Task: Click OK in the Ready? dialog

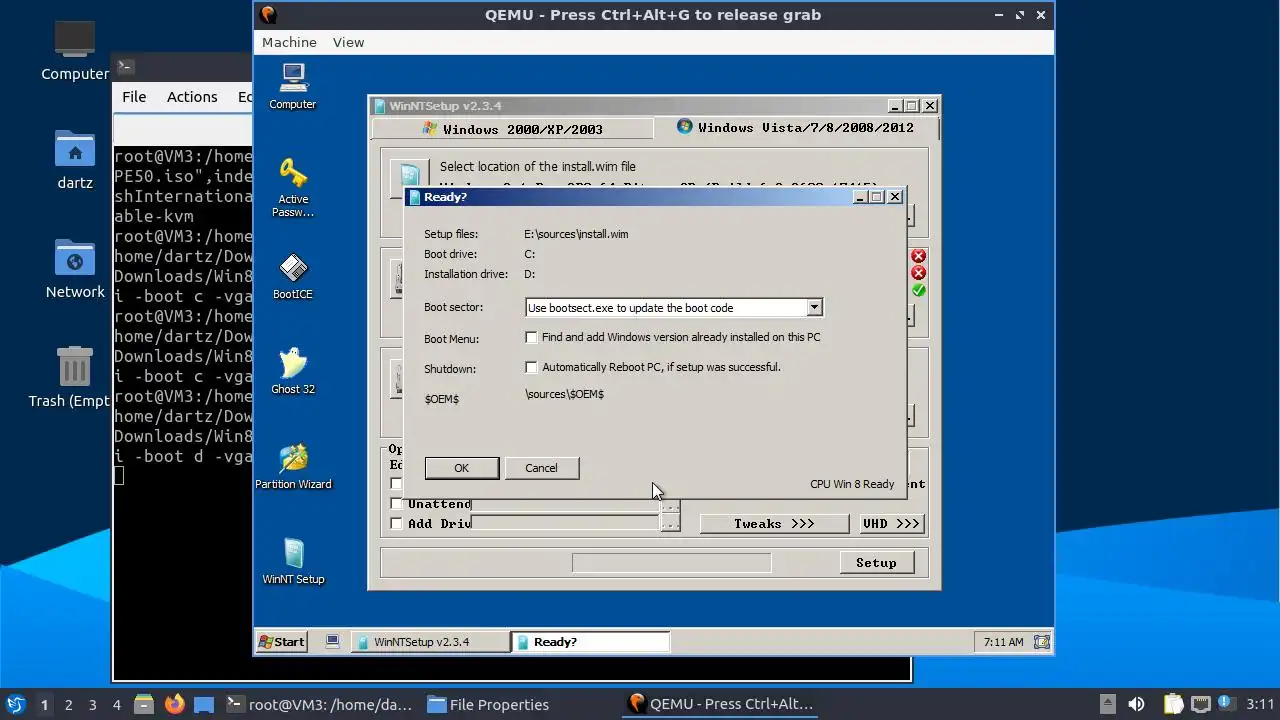Action: pyautogui.click(x=461, y=468)
